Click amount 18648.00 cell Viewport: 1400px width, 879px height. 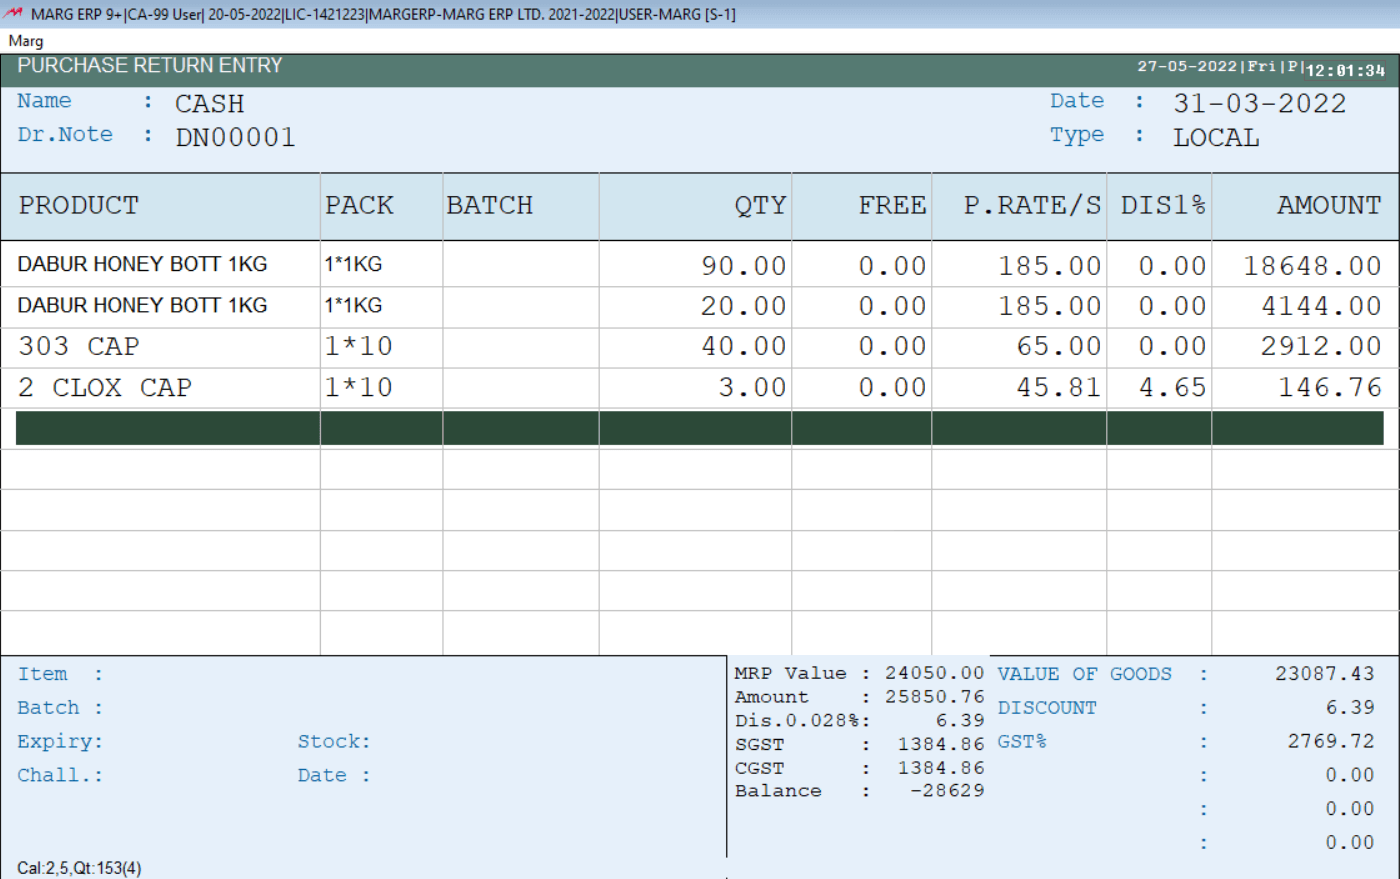click(x=1312, y=266)
